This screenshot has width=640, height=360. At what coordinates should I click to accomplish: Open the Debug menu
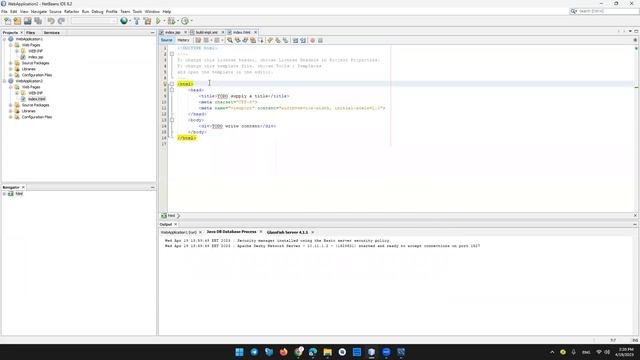[x=97, y=11]
